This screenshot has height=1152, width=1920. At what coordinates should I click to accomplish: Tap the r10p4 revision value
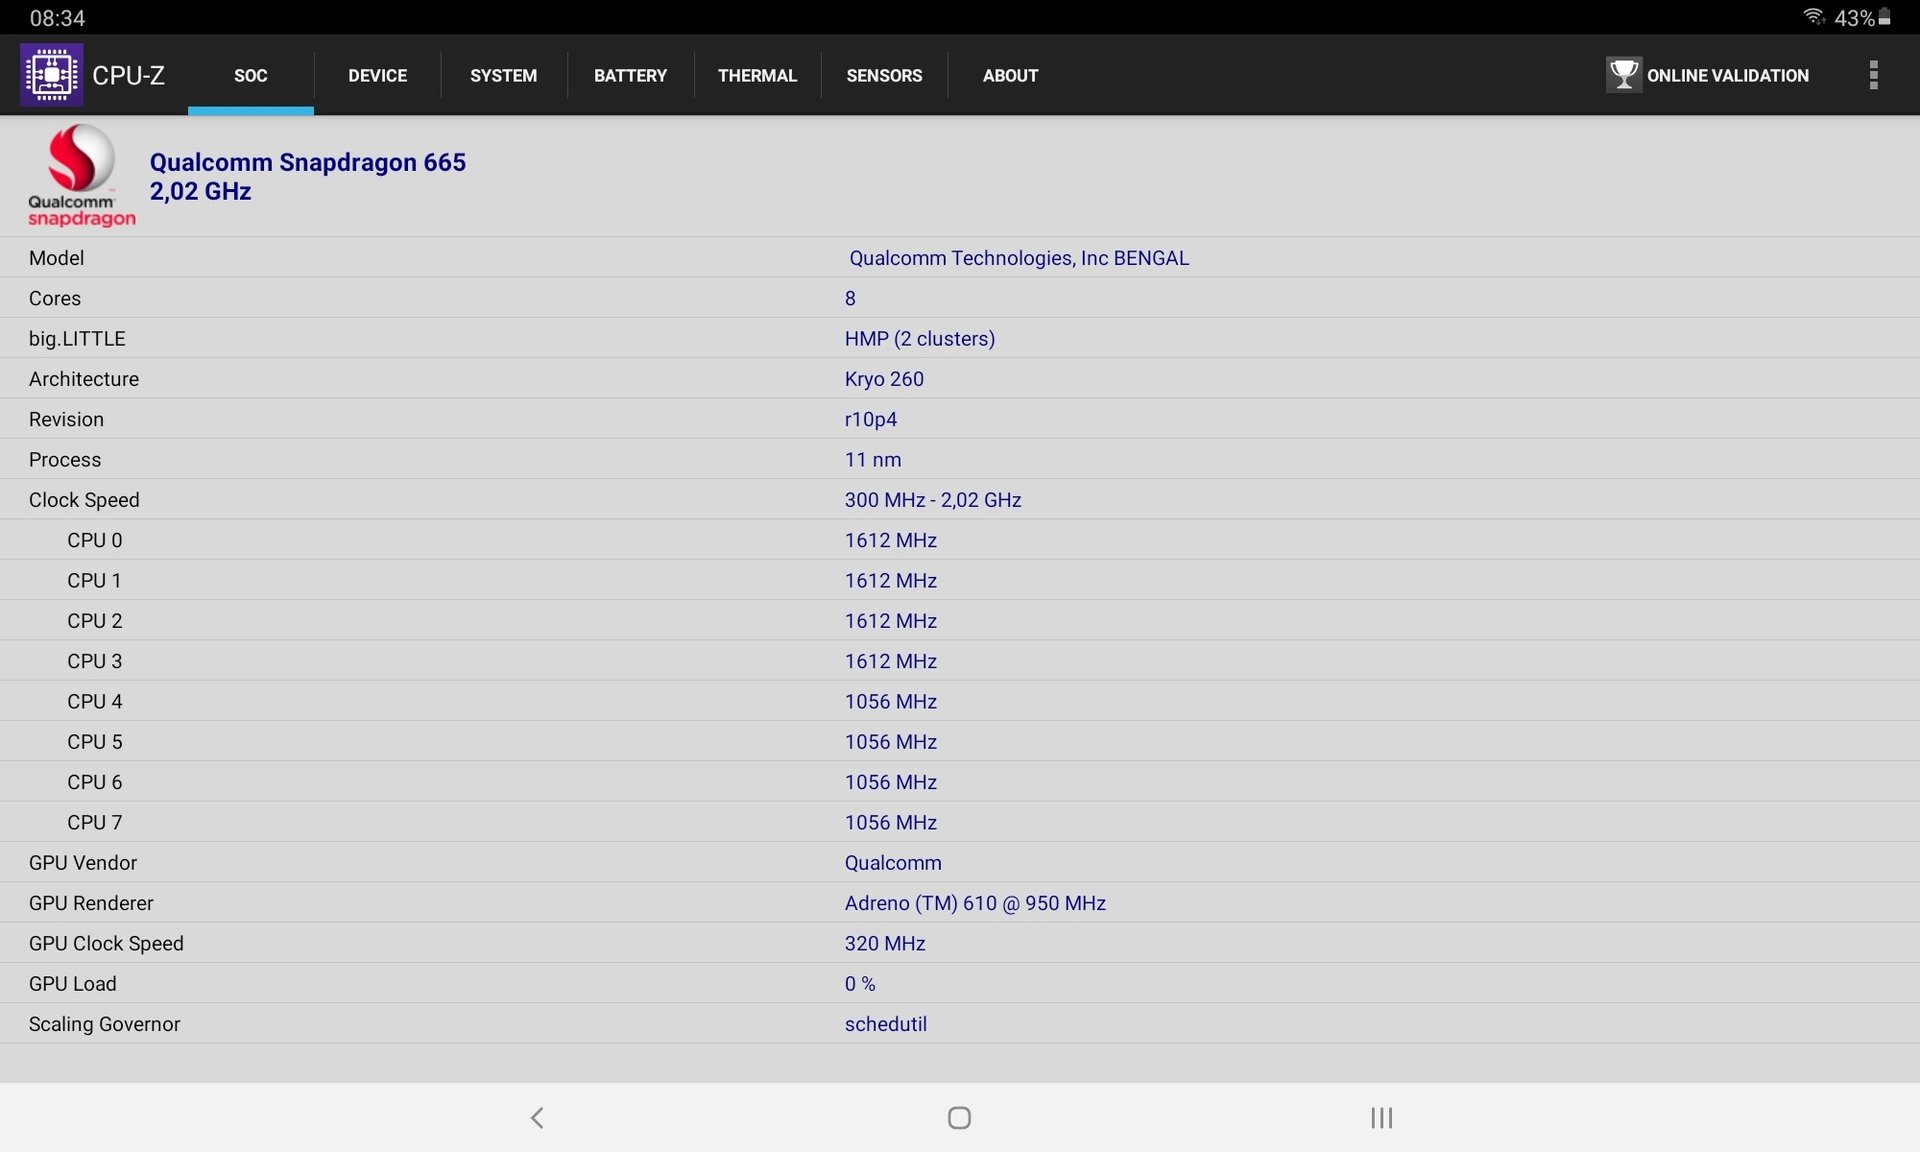[870, 419]
